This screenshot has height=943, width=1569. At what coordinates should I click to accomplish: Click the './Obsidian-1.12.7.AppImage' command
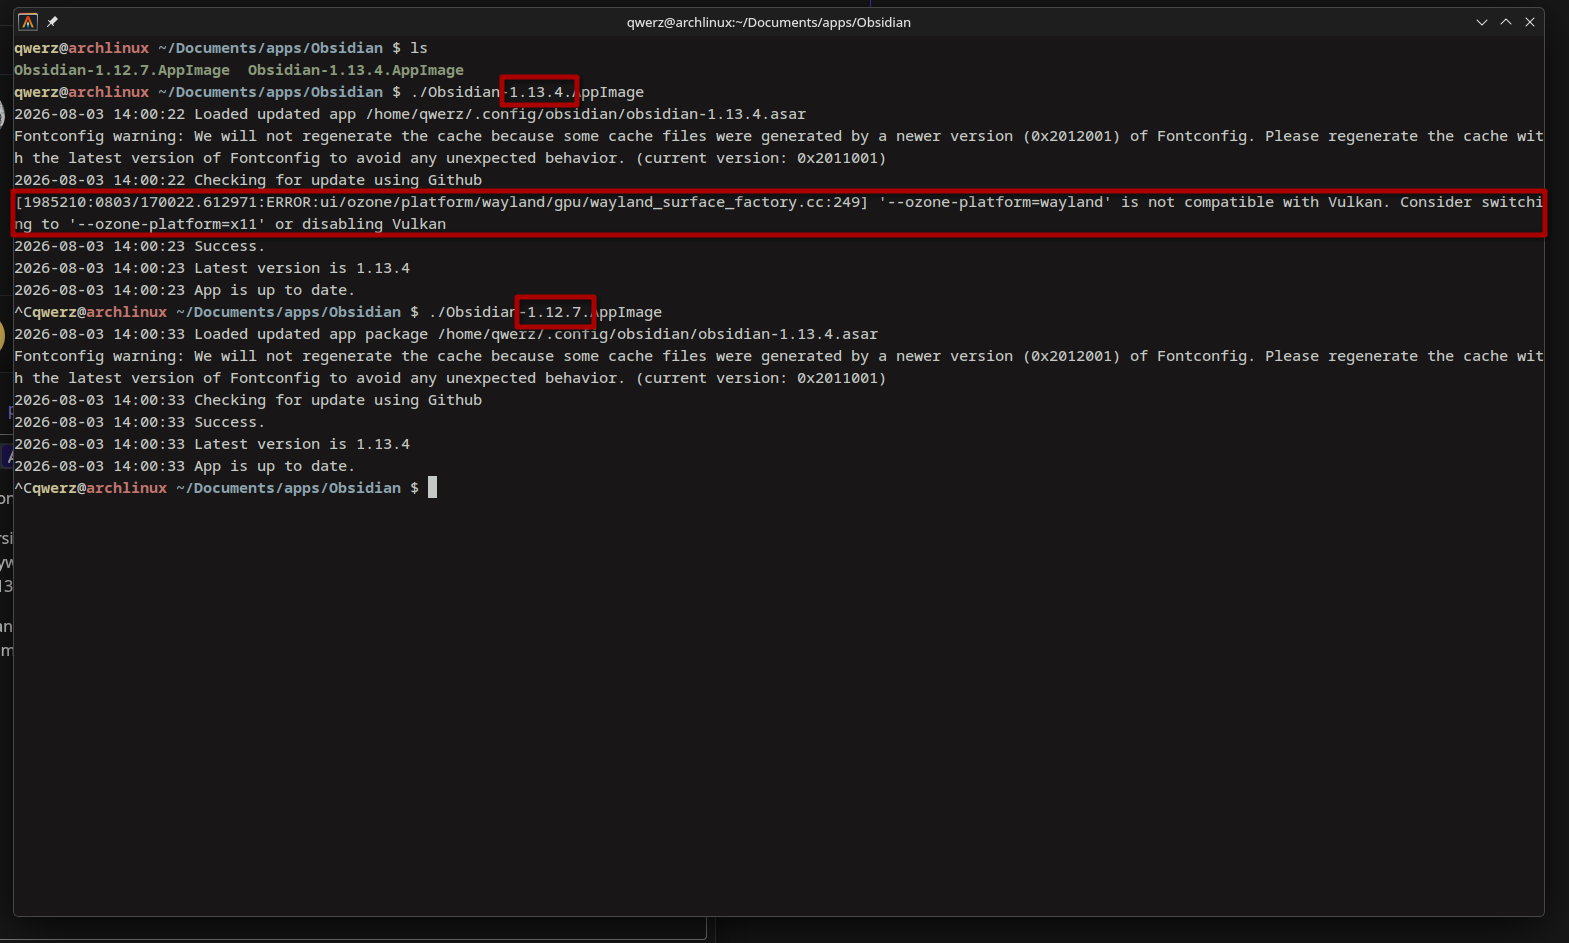pyautogui.click(x=545, y=312)
